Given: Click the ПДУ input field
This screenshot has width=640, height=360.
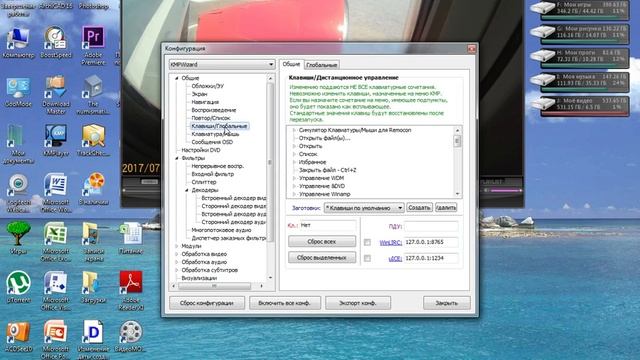Looking at the screenshot, I should coord(431,226).
